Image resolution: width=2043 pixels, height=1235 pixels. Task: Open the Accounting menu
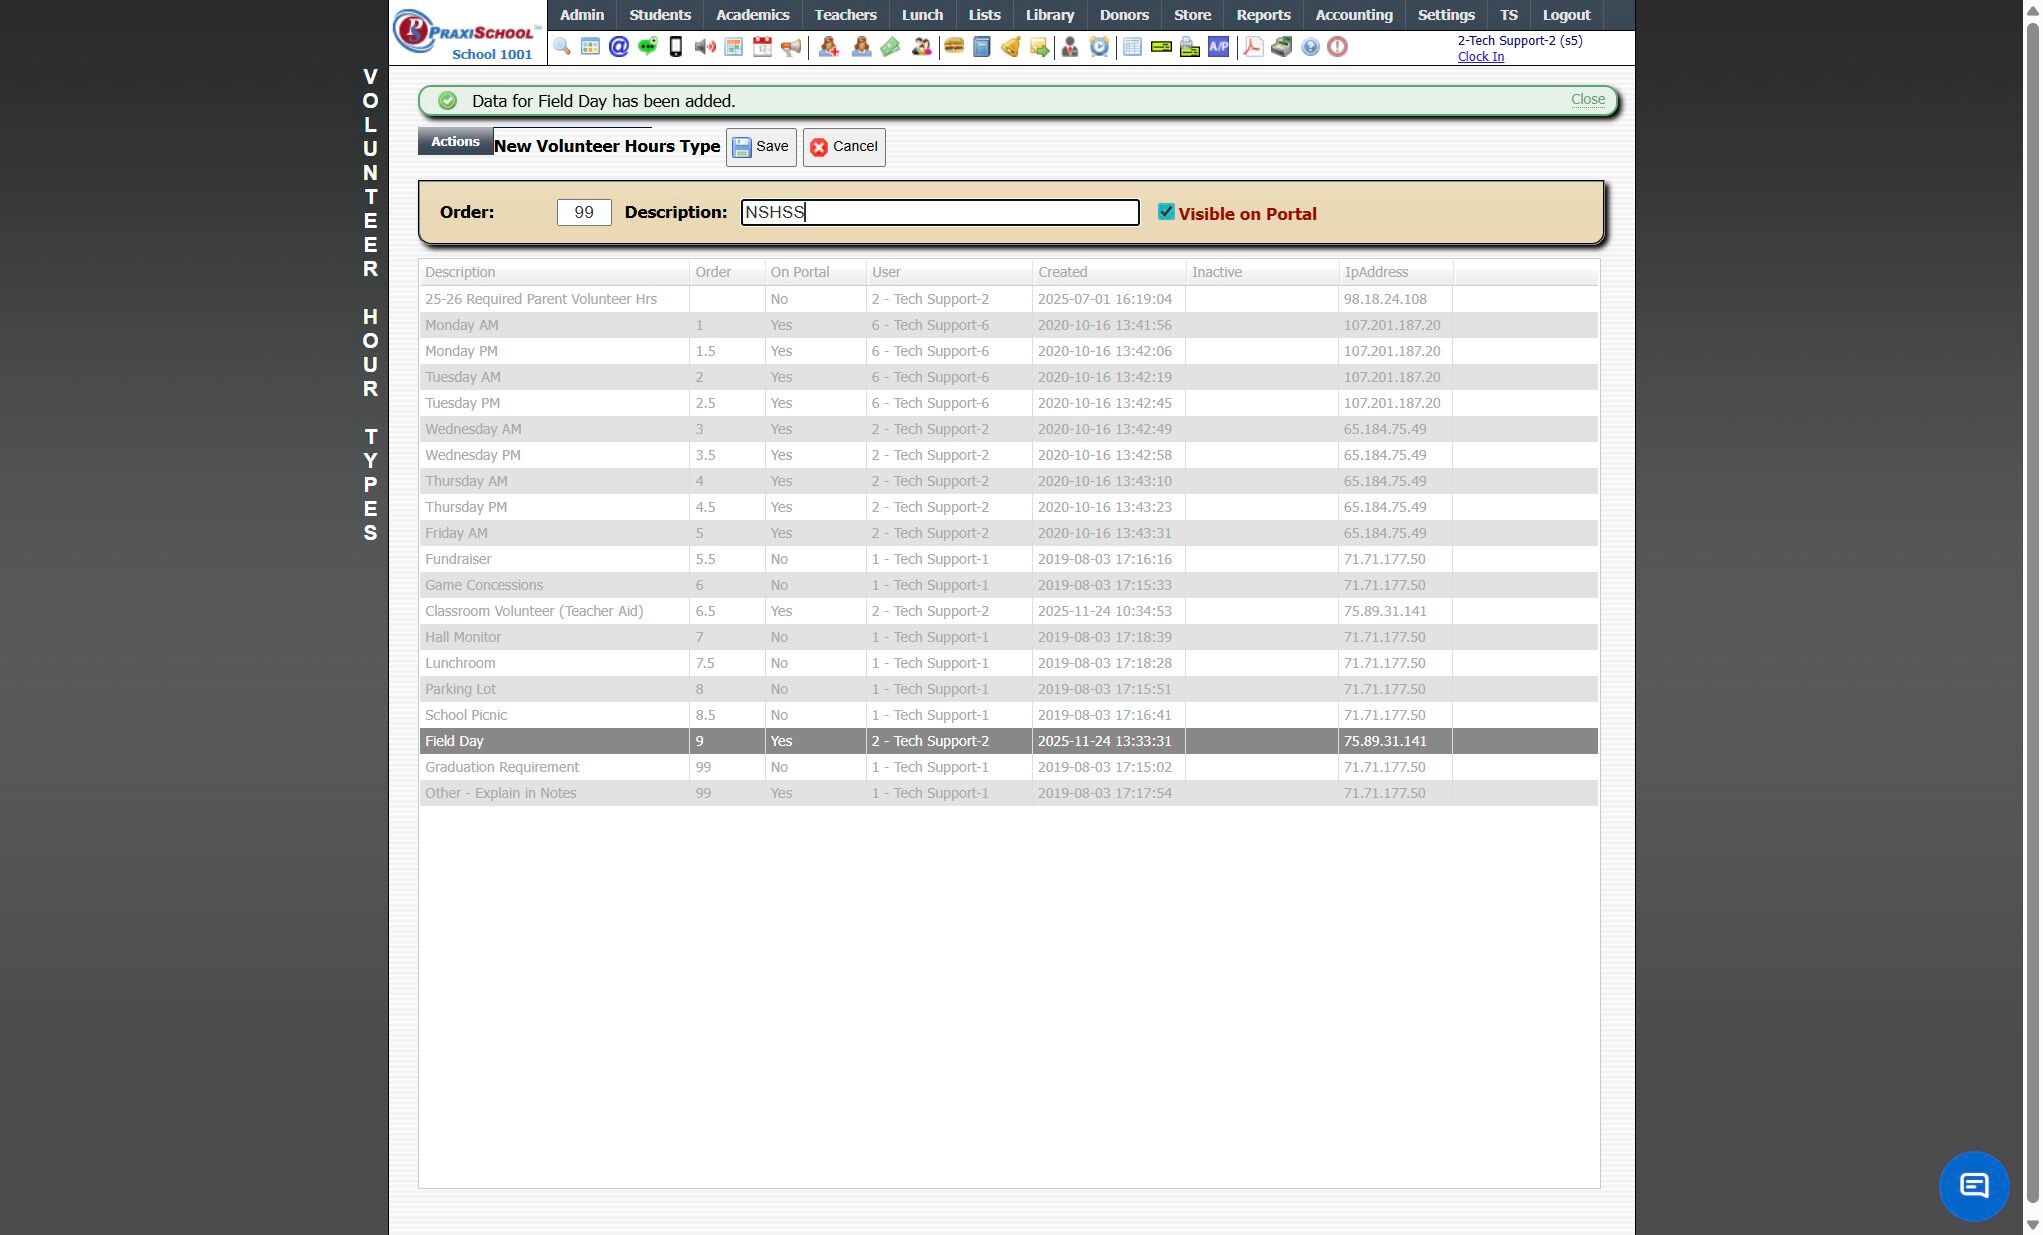point(1353,15)
